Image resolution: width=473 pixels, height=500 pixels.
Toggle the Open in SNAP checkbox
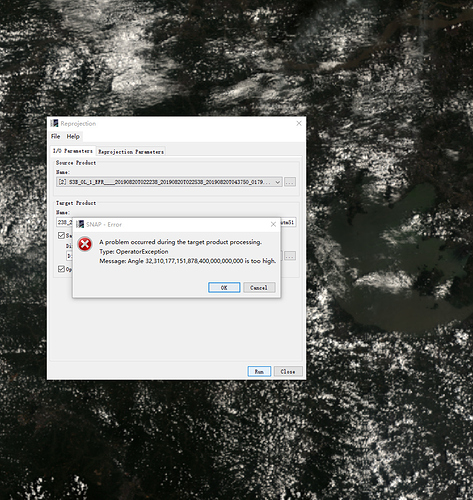[61, 269]
